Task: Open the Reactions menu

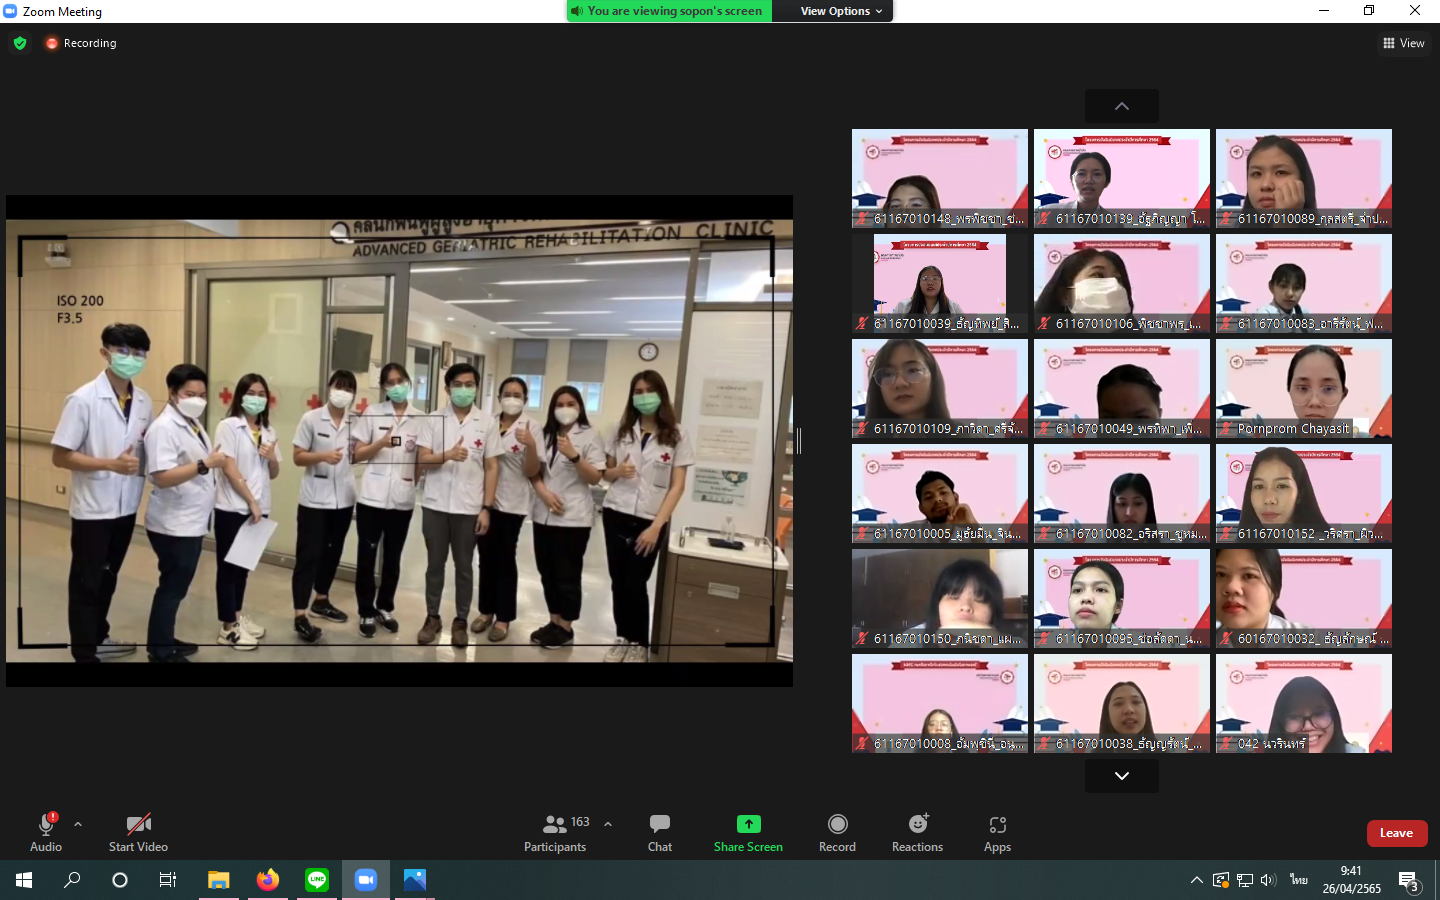Action: tap(917, 832)
